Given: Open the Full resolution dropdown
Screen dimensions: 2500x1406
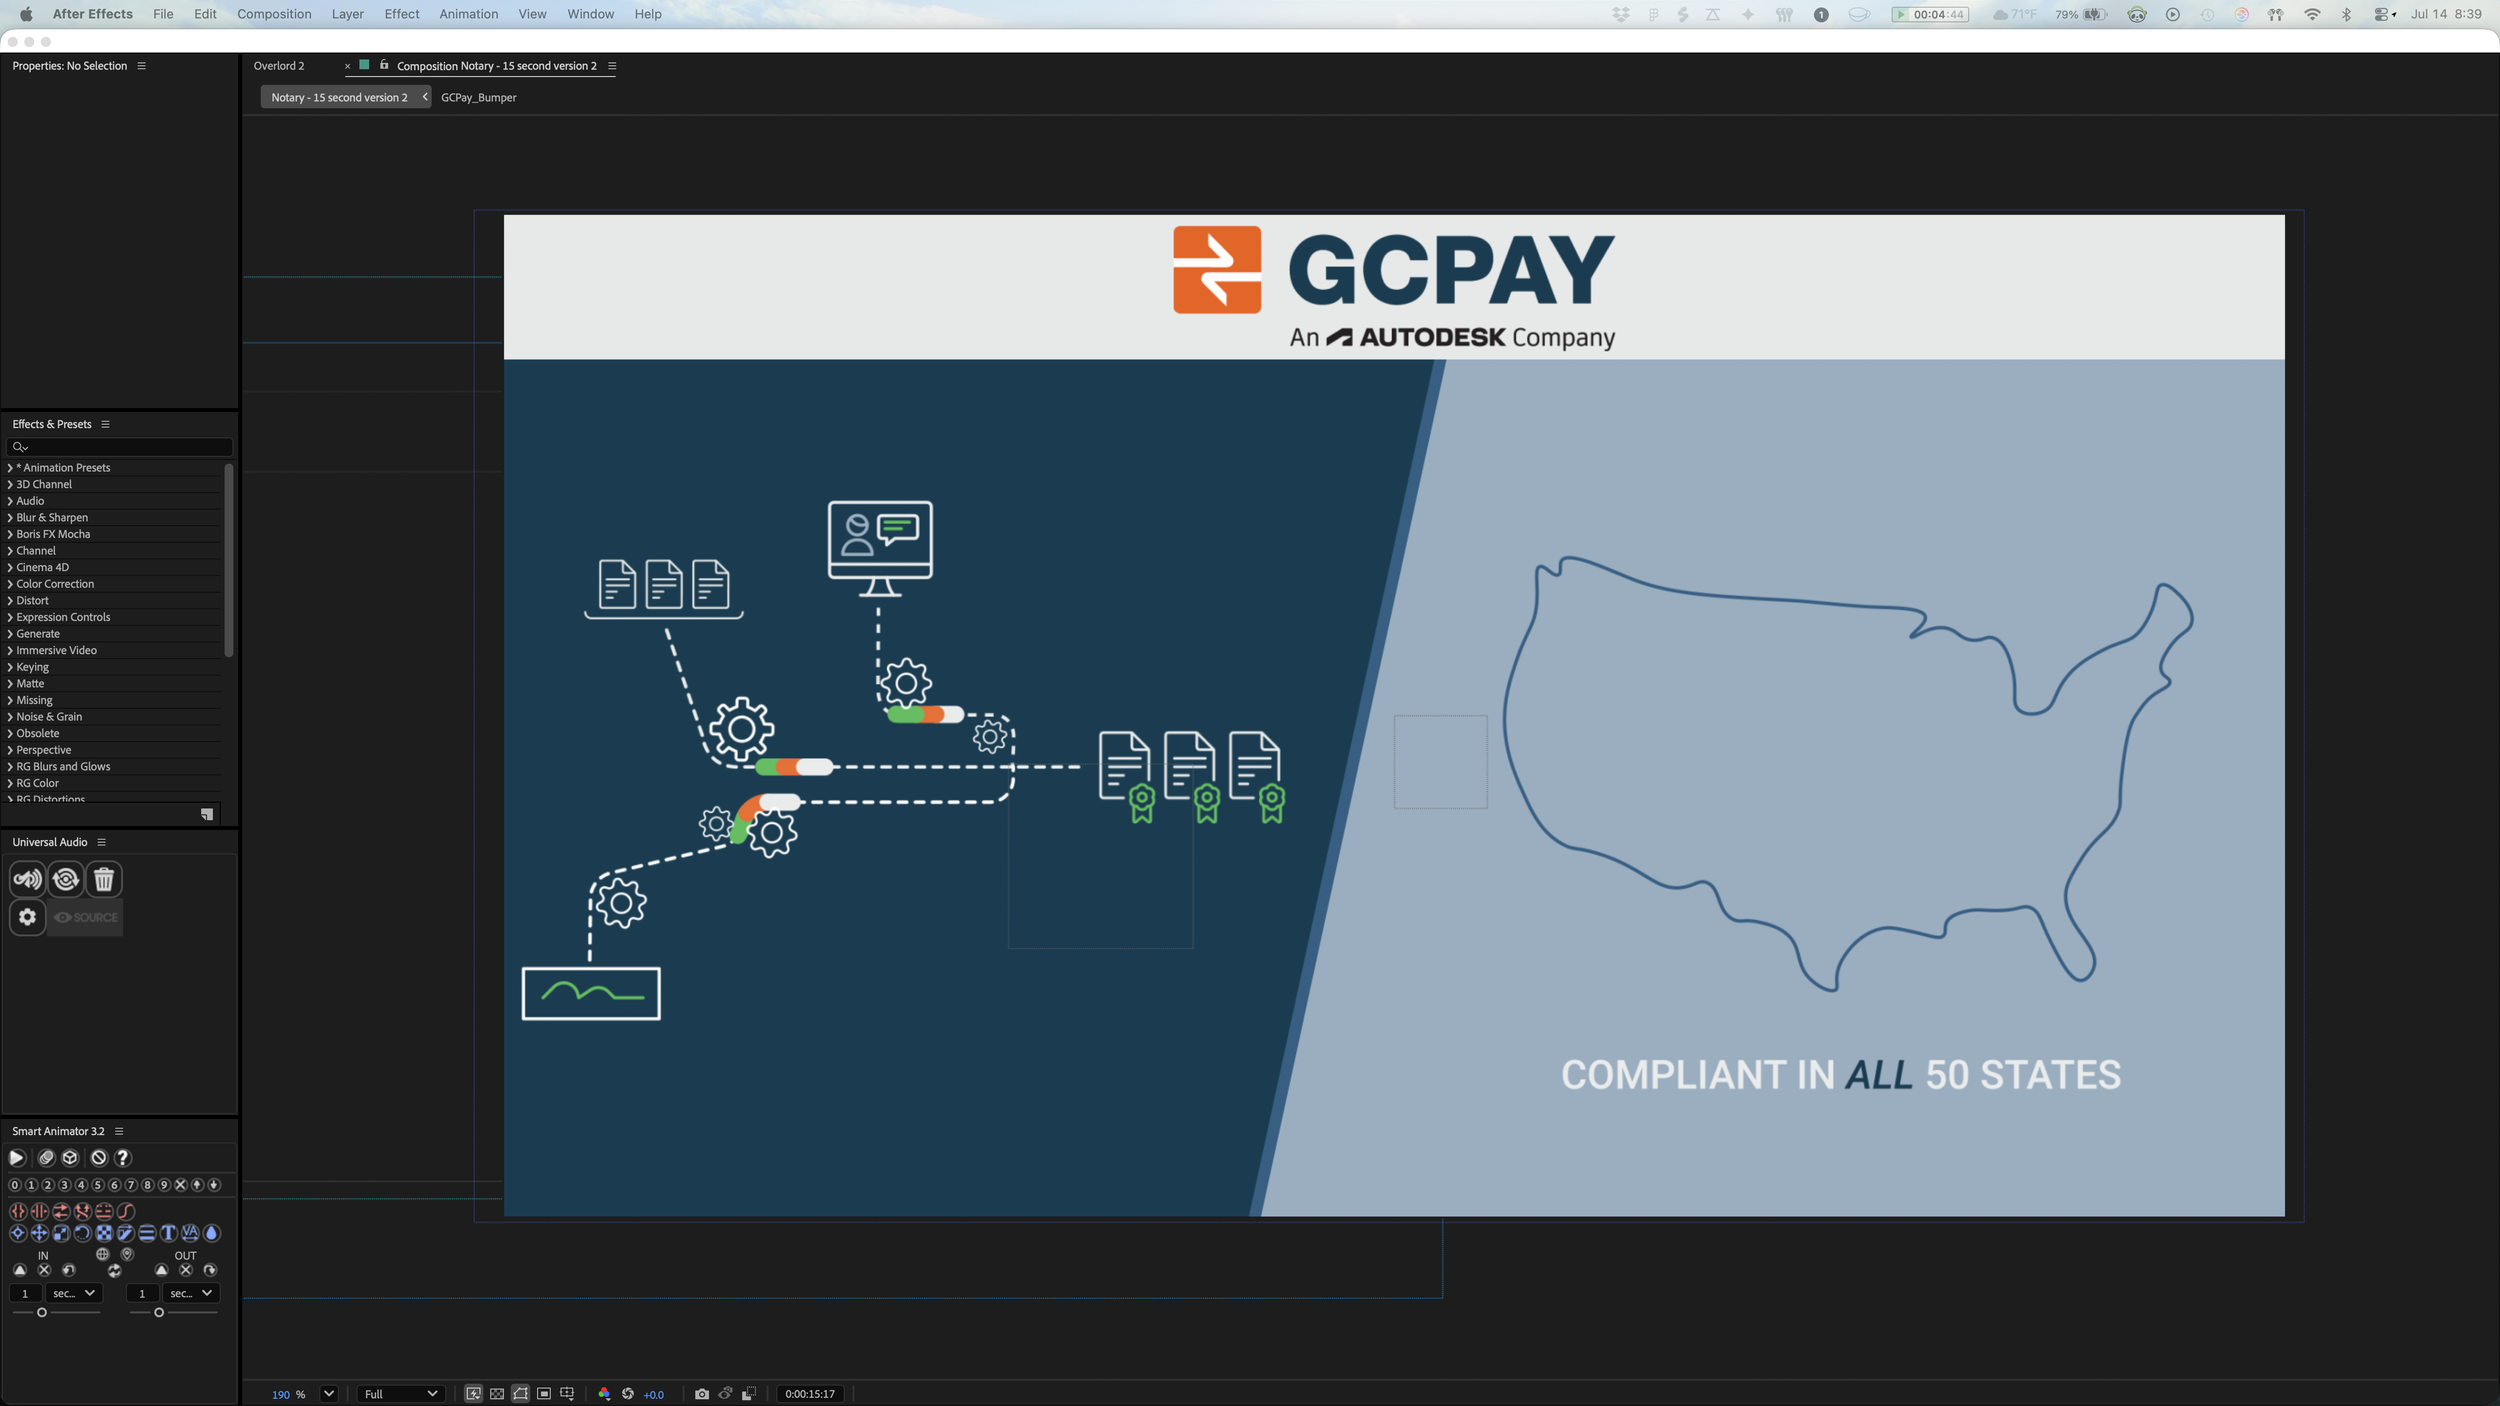Looking at the screenshot, I should pyautogui.click(x=401, y=1394).
